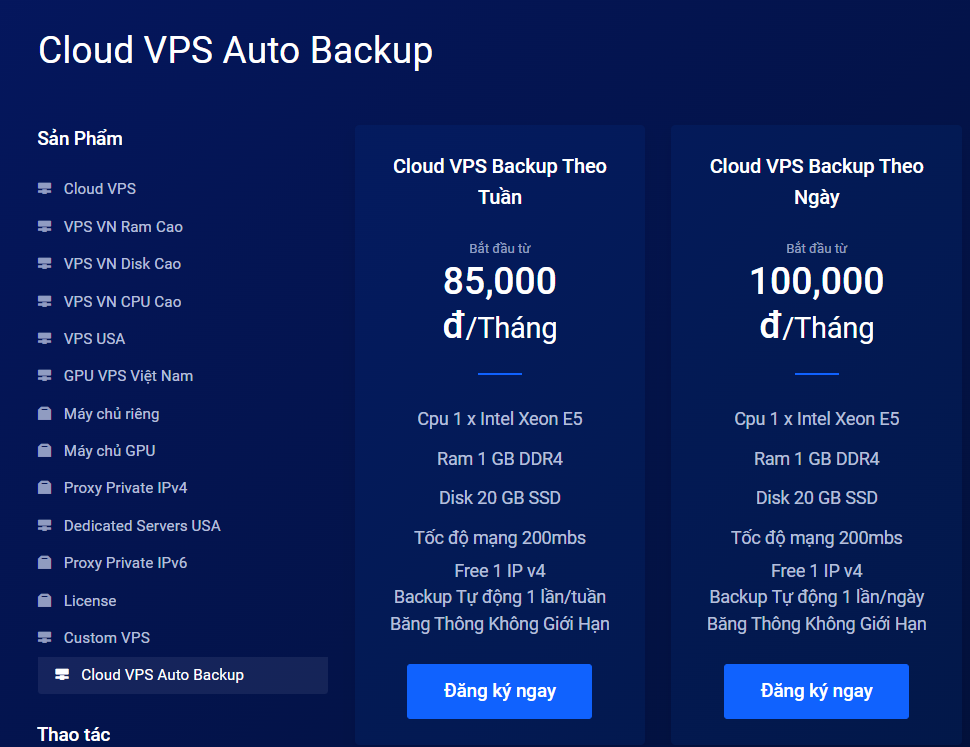The height and width of the screenshot is (747, 970).
Task: Open the Proxy Private IPv6 category
Action: pos(126,563)
